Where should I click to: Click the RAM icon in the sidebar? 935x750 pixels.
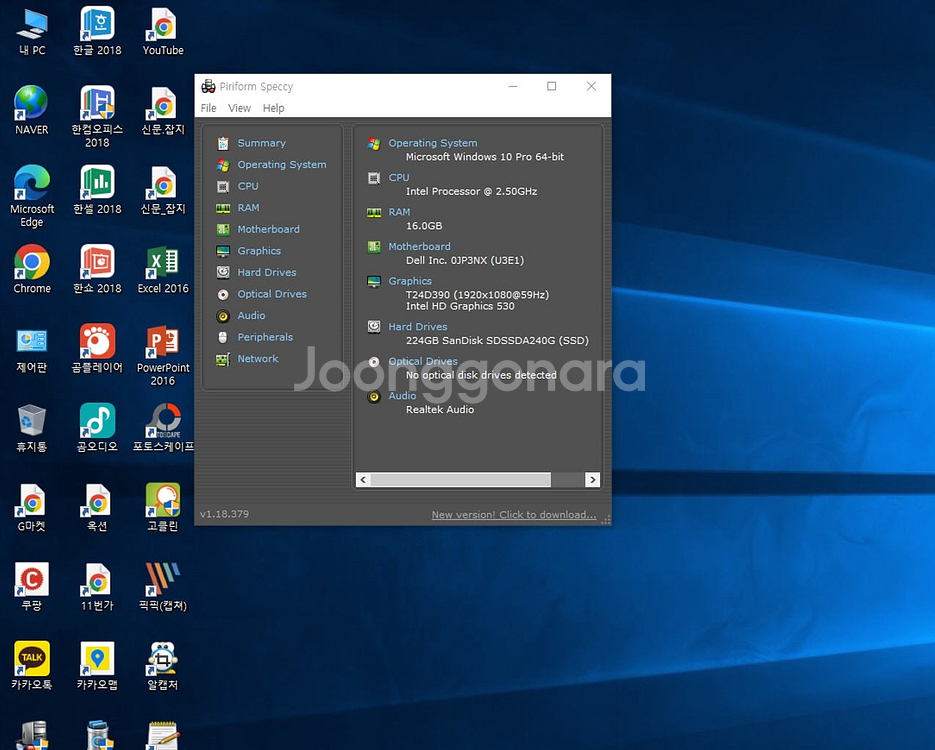[x=222, y=208]
